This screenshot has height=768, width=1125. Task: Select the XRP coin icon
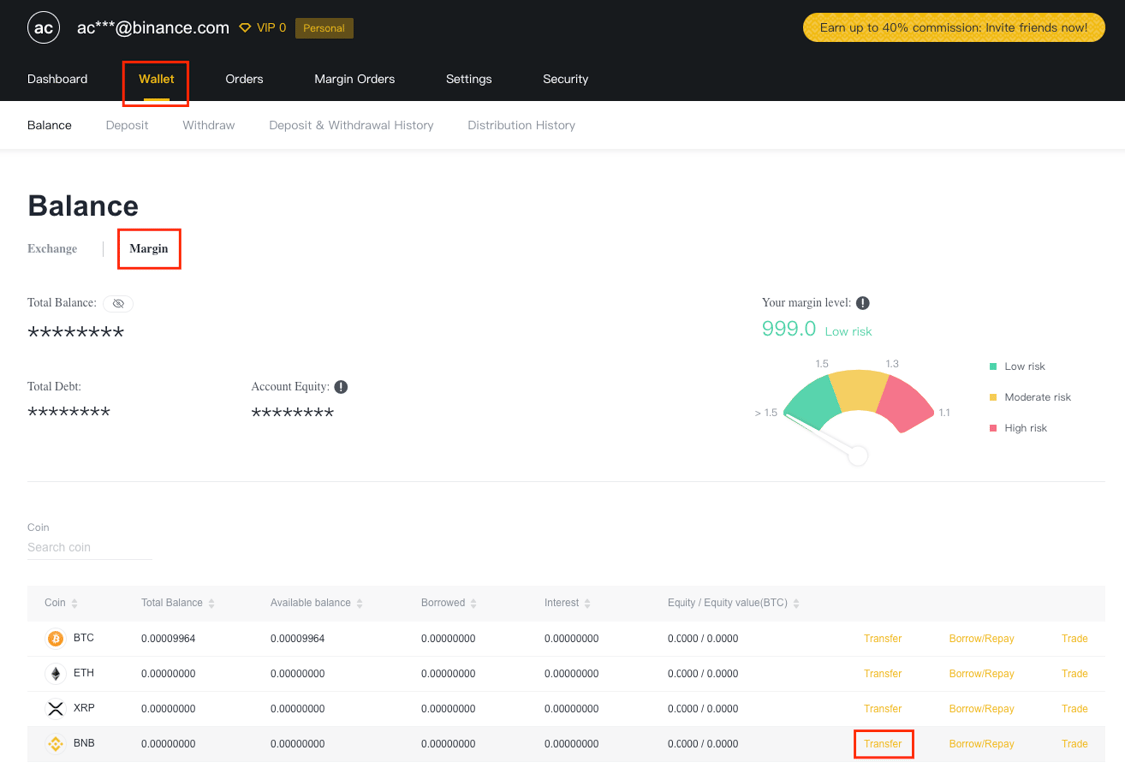coord(56,708)
